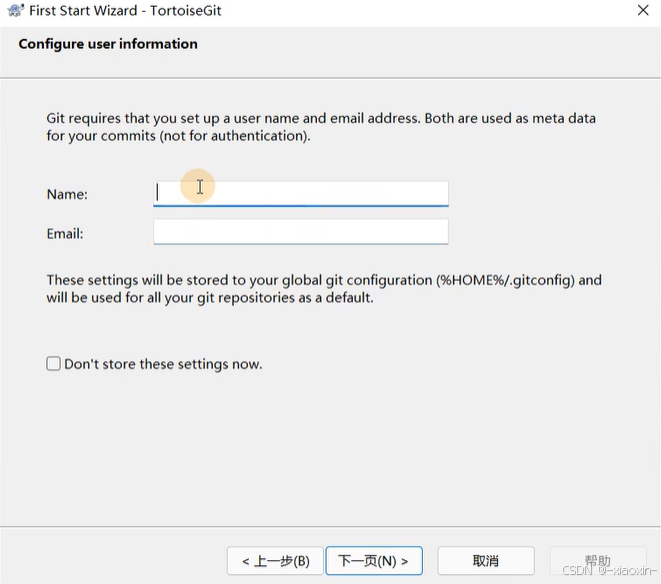Close the First Start Wizard window
Screen dimensions: 661x584
pyautogui.click(x=643, y=10)
